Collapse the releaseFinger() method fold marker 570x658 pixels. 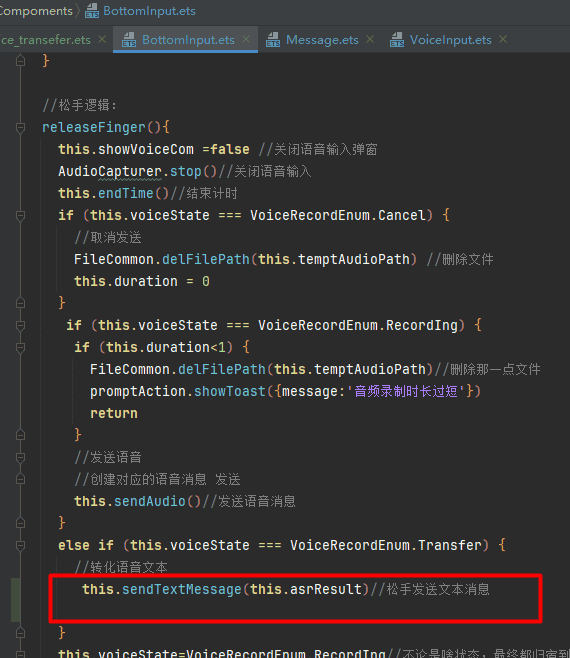(x=20, y=127)
